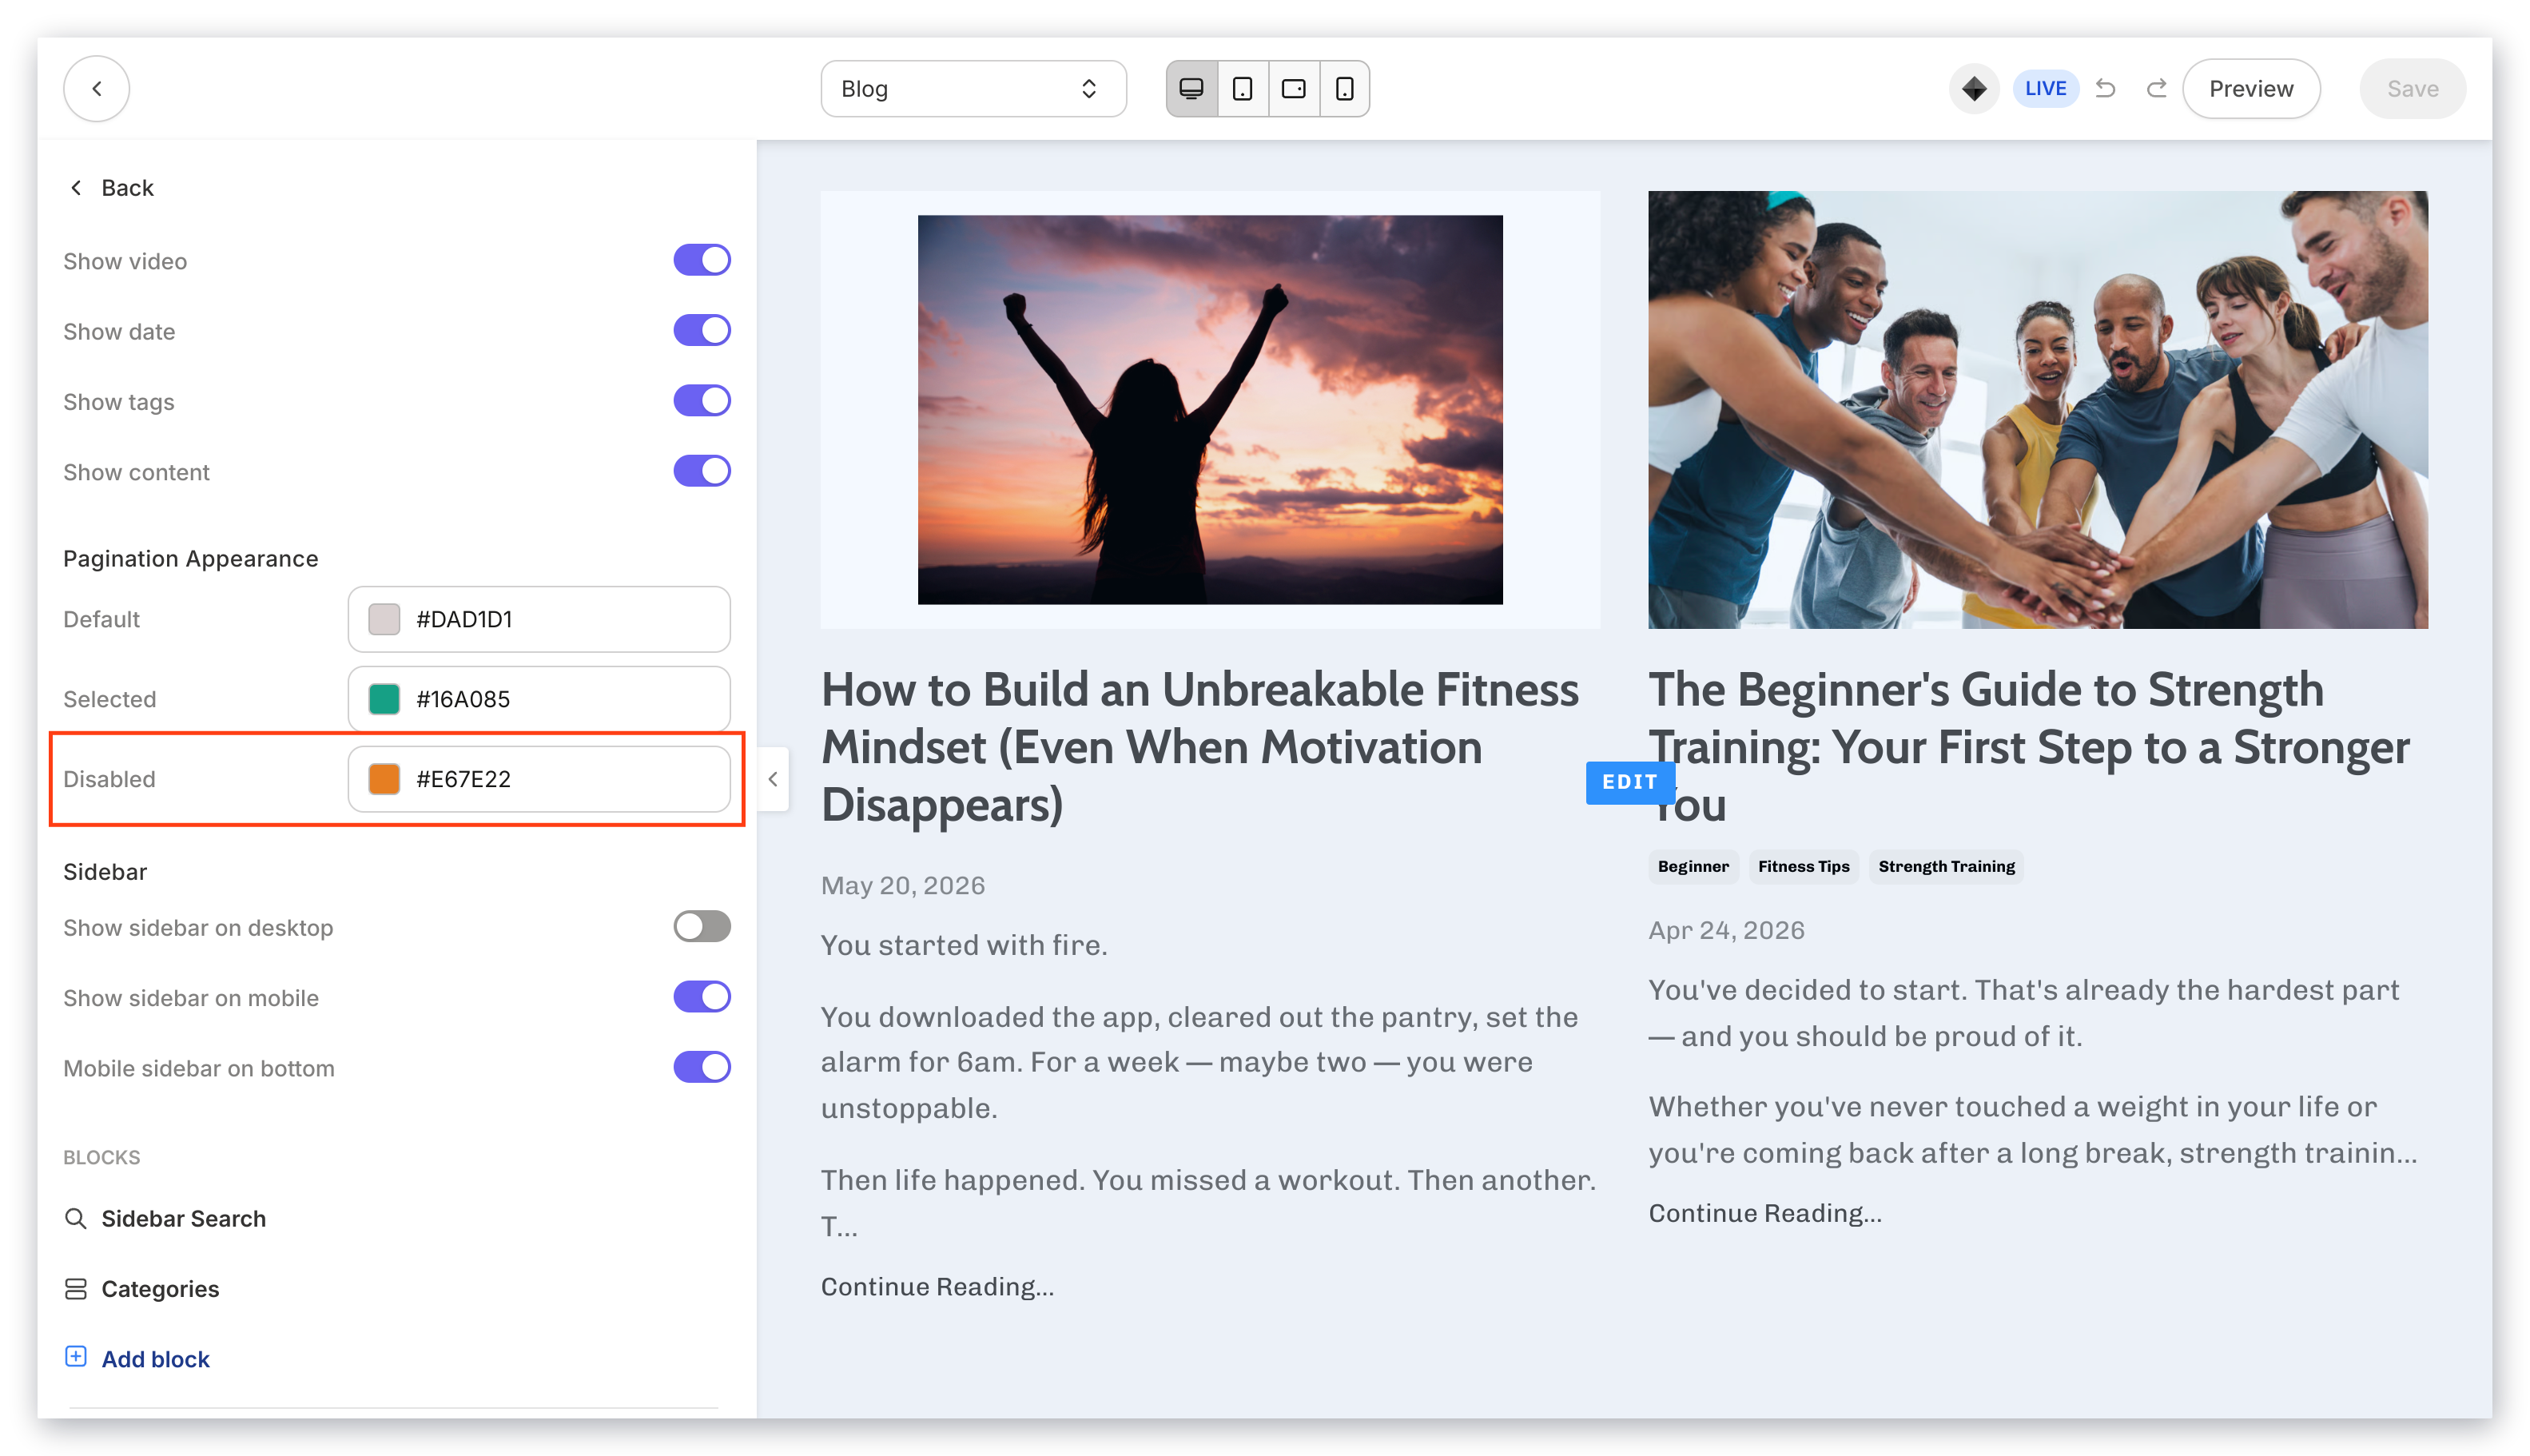The height and width of the screenshot is (1456, 2530).
Task: Open the Blog page selector dropdown
Action: [x=973, y=89]
